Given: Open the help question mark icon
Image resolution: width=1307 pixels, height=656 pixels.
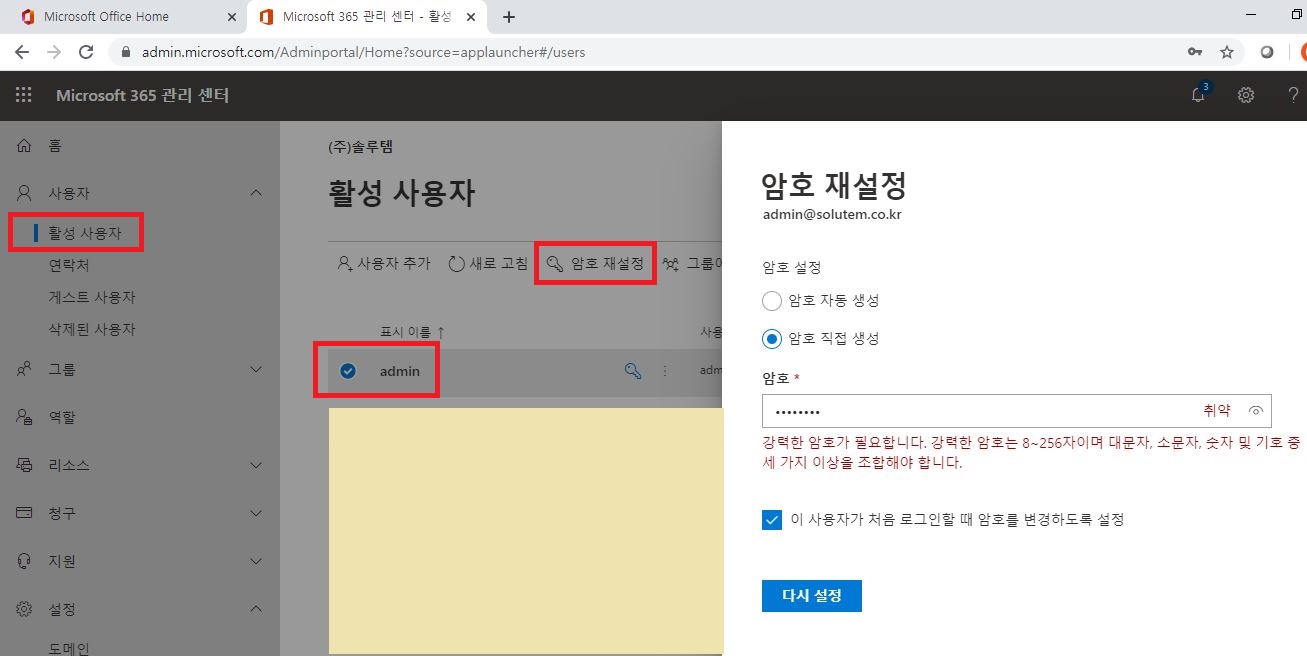Looking at the screenshot, I should point(1293,96).
